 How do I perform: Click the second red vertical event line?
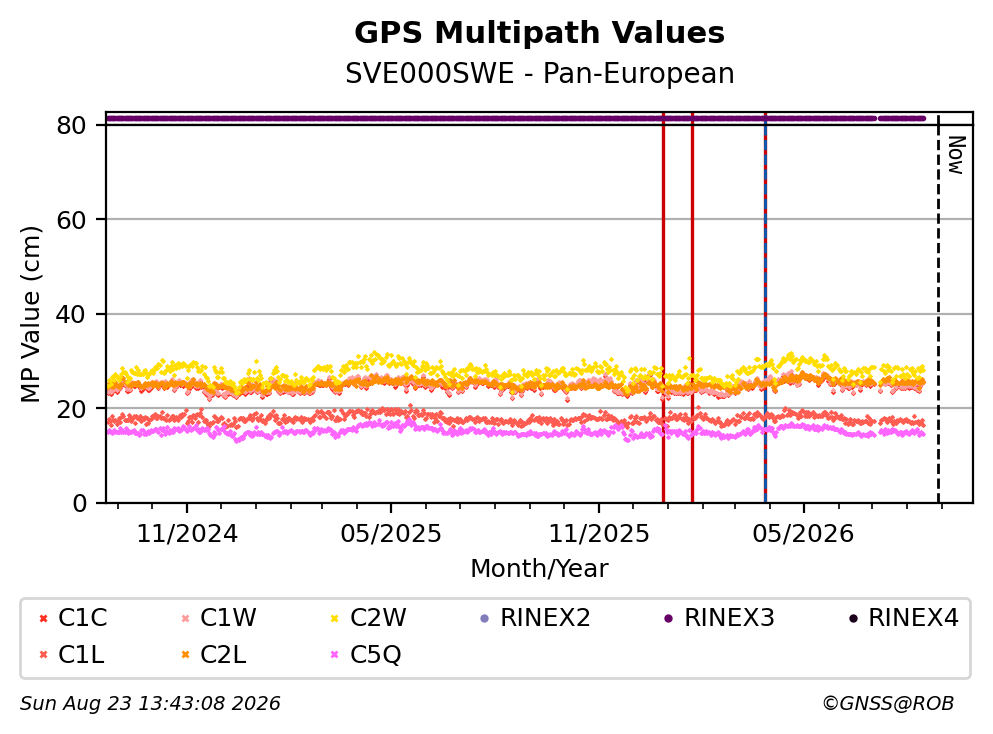(x=692, y=307)
